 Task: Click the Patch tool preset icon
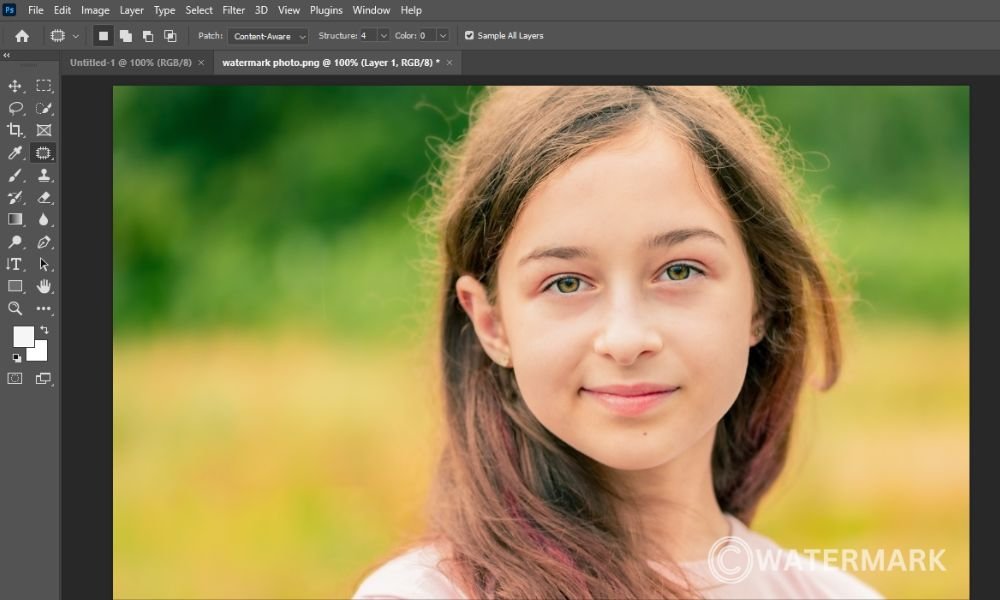tap(58, 36)
